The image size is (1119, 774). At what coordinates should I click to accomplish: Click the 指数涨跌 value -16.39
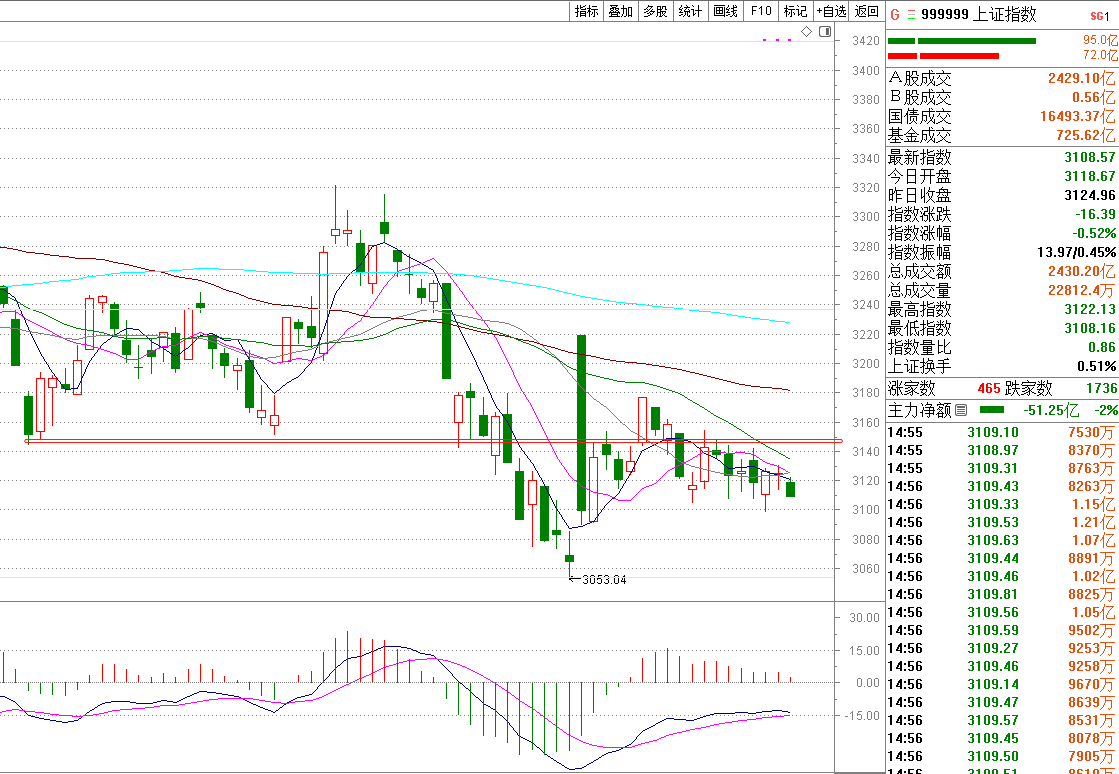tap(1095, 214)
